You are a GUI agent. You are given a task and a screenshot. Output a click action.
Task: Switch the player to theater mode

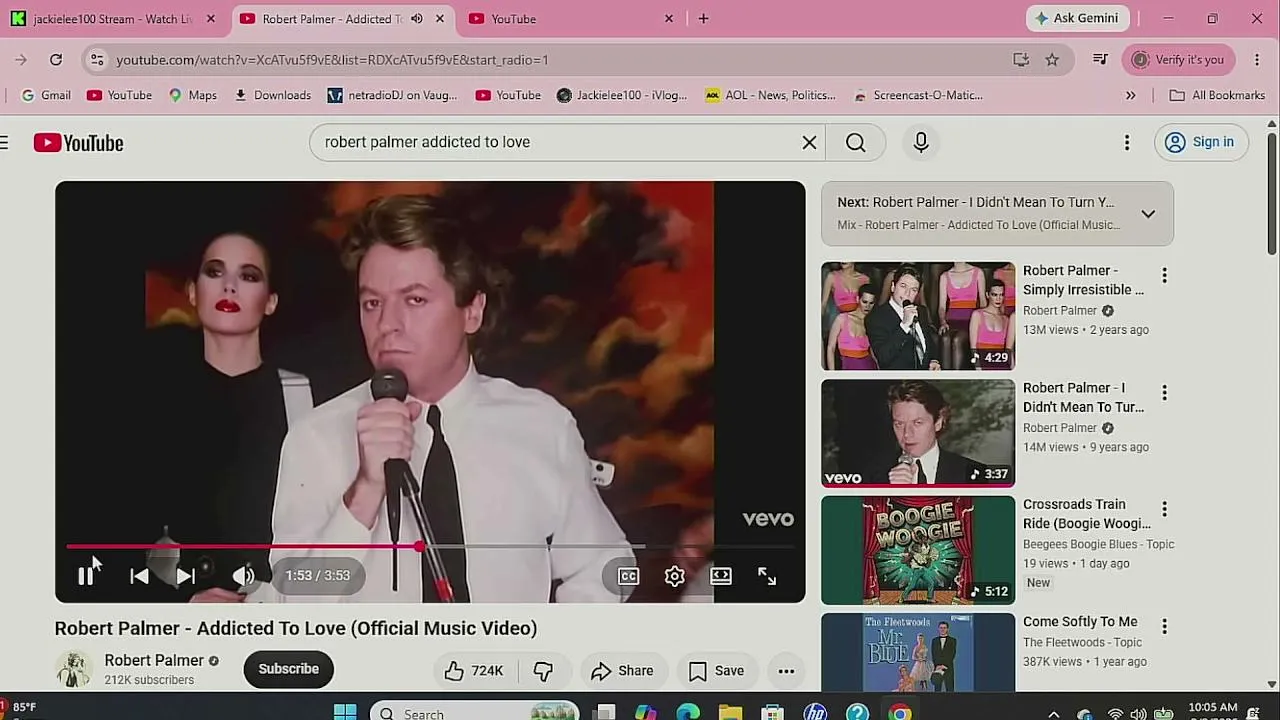coord(721,576)
